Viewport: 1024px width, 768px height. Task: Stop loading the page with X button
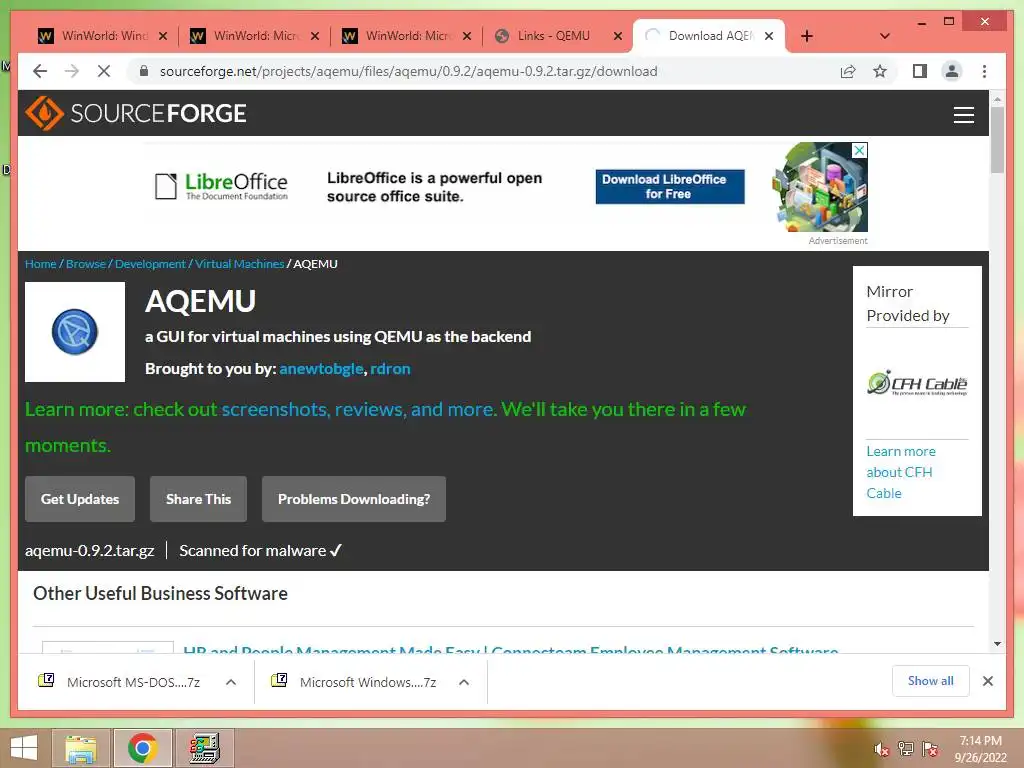(104, 71)
